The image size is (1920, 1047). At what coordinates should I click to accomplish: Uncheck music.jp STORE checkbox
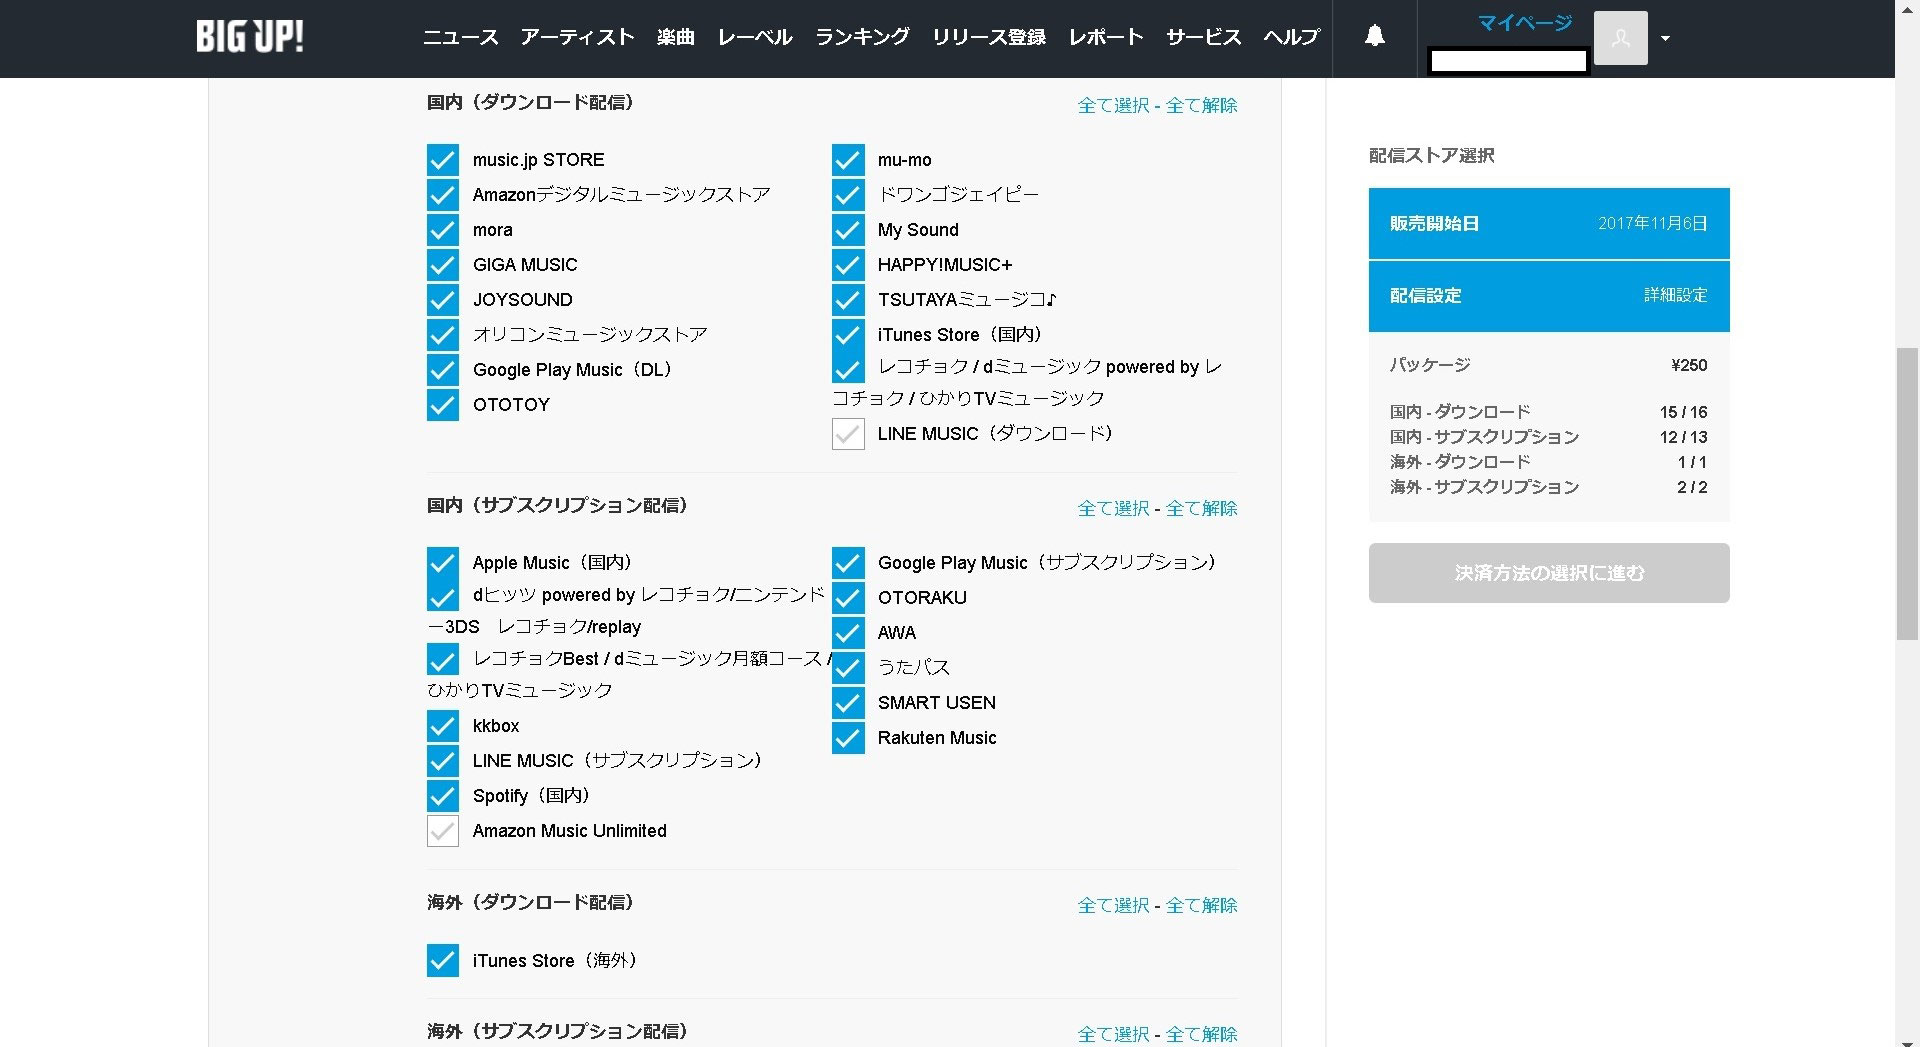click(443, 160)
